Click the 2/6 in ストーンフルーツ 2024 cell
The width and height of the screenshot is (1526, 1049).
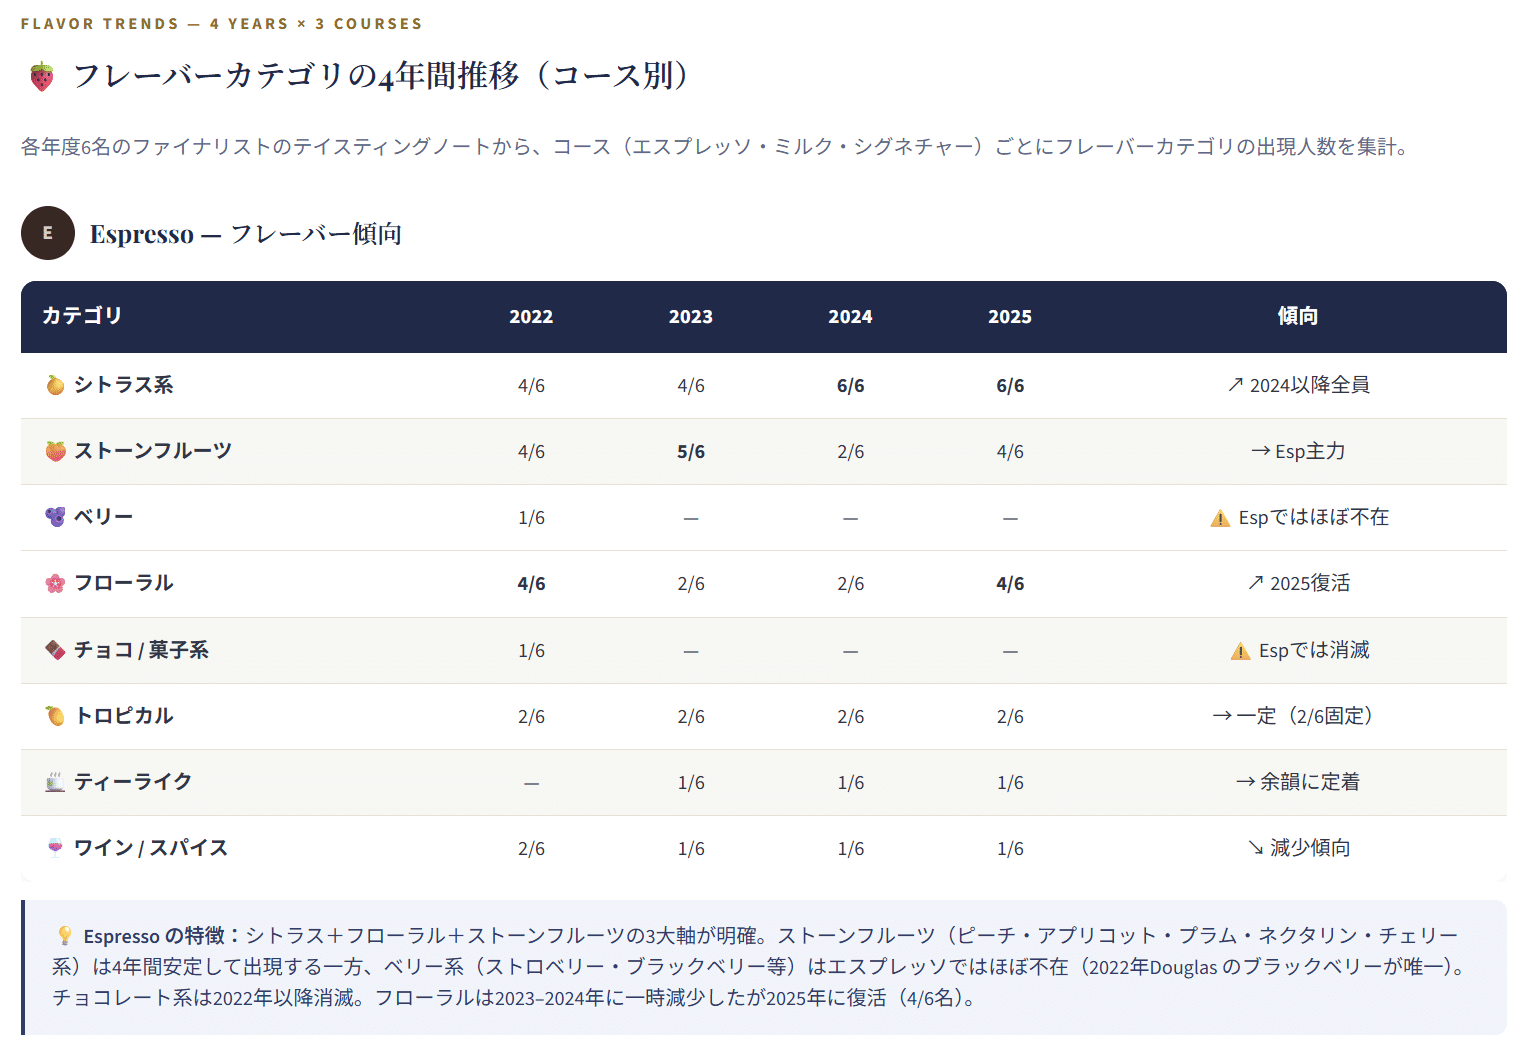(x=850, y=452)
